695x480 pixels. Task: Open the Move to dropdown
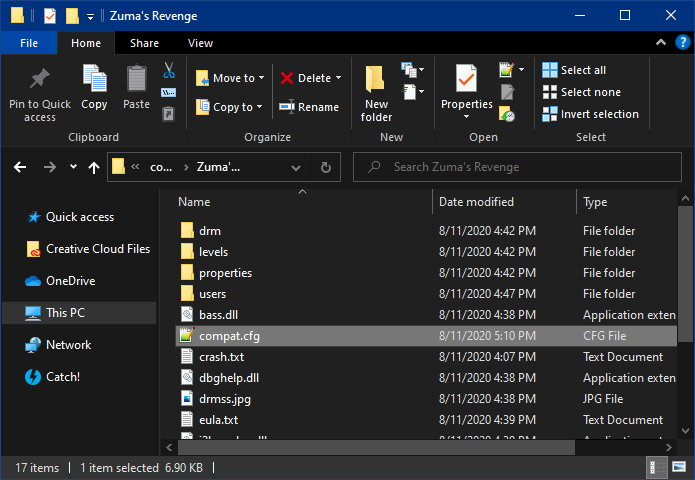point(262,78)
